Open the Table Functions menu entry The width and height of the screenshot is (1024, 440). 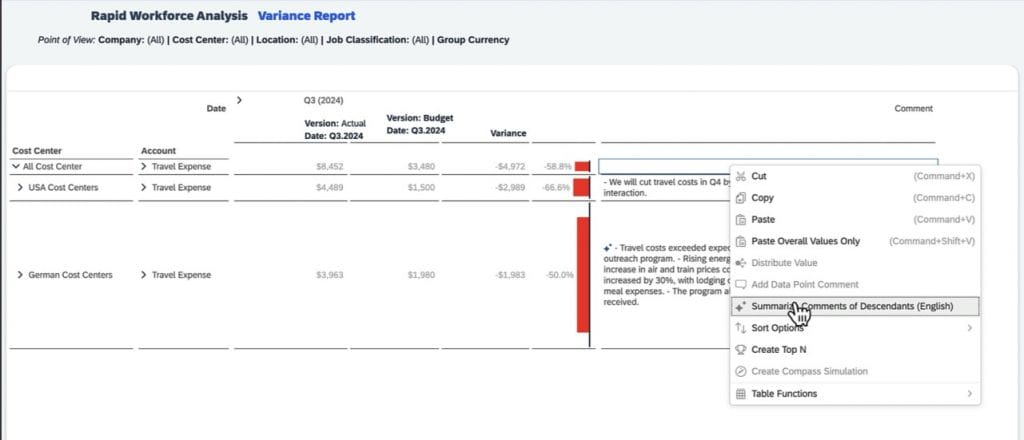coord(784,394)
